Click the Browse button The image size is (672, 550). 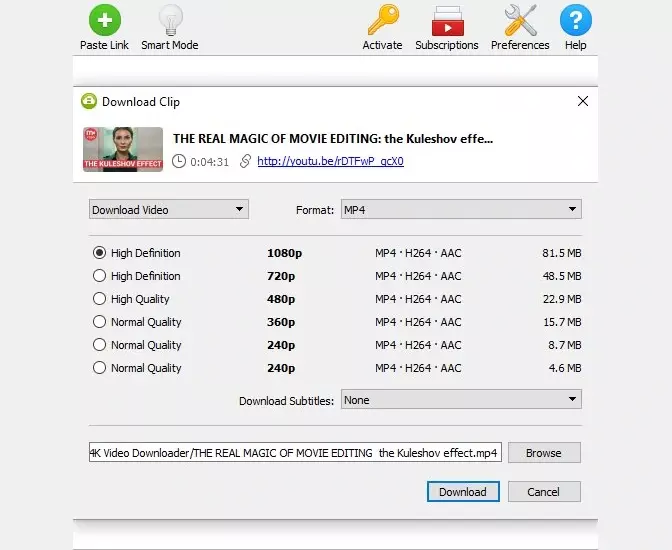point(544,453)
